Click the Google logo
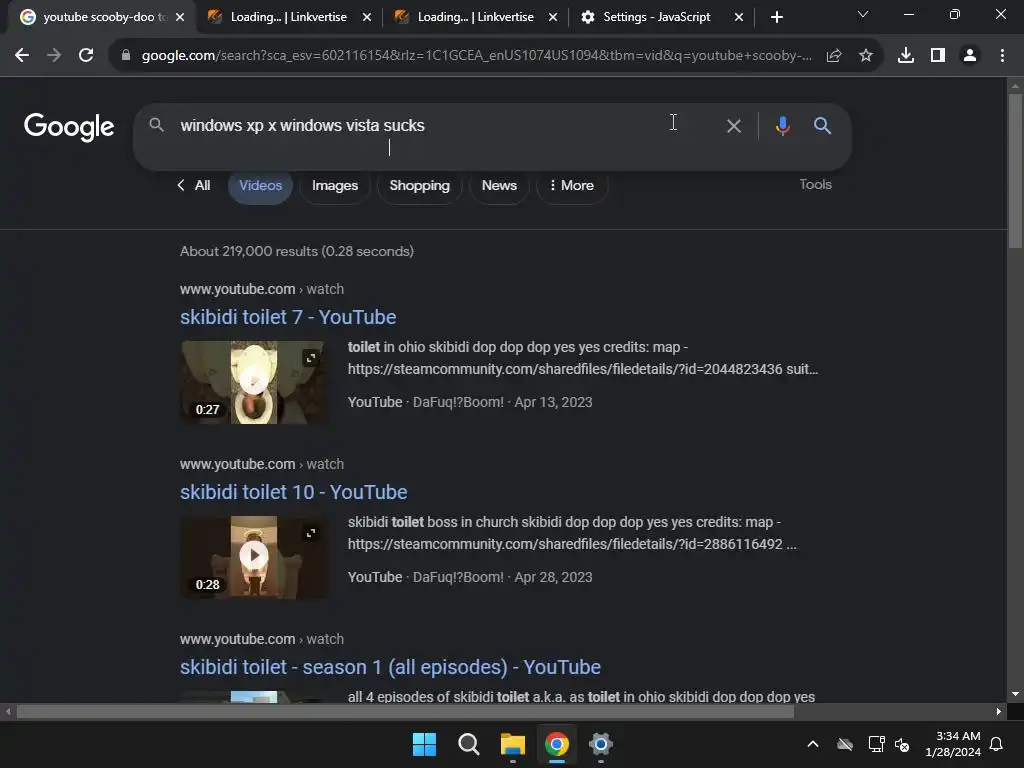 (x=69, y=127)
